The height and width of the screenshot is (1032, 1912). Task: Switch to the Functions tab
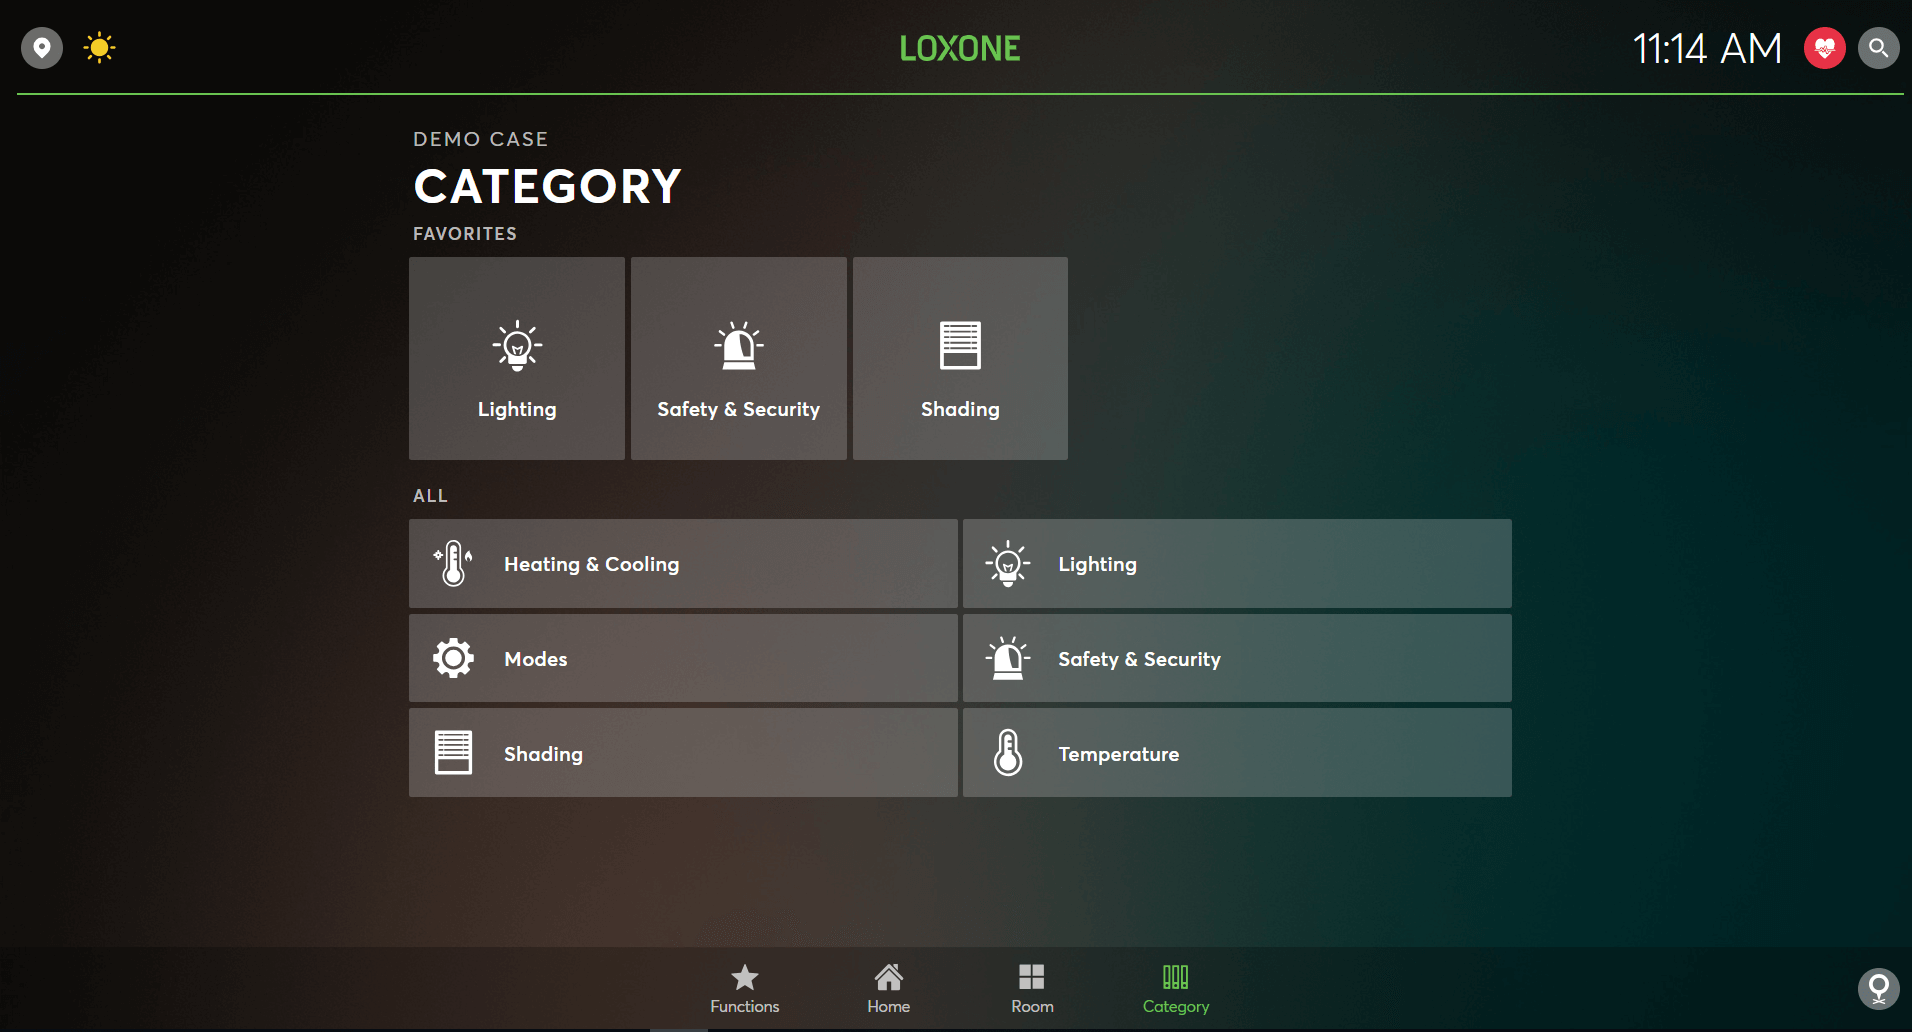pyautogui.click(x=744, y=988)
